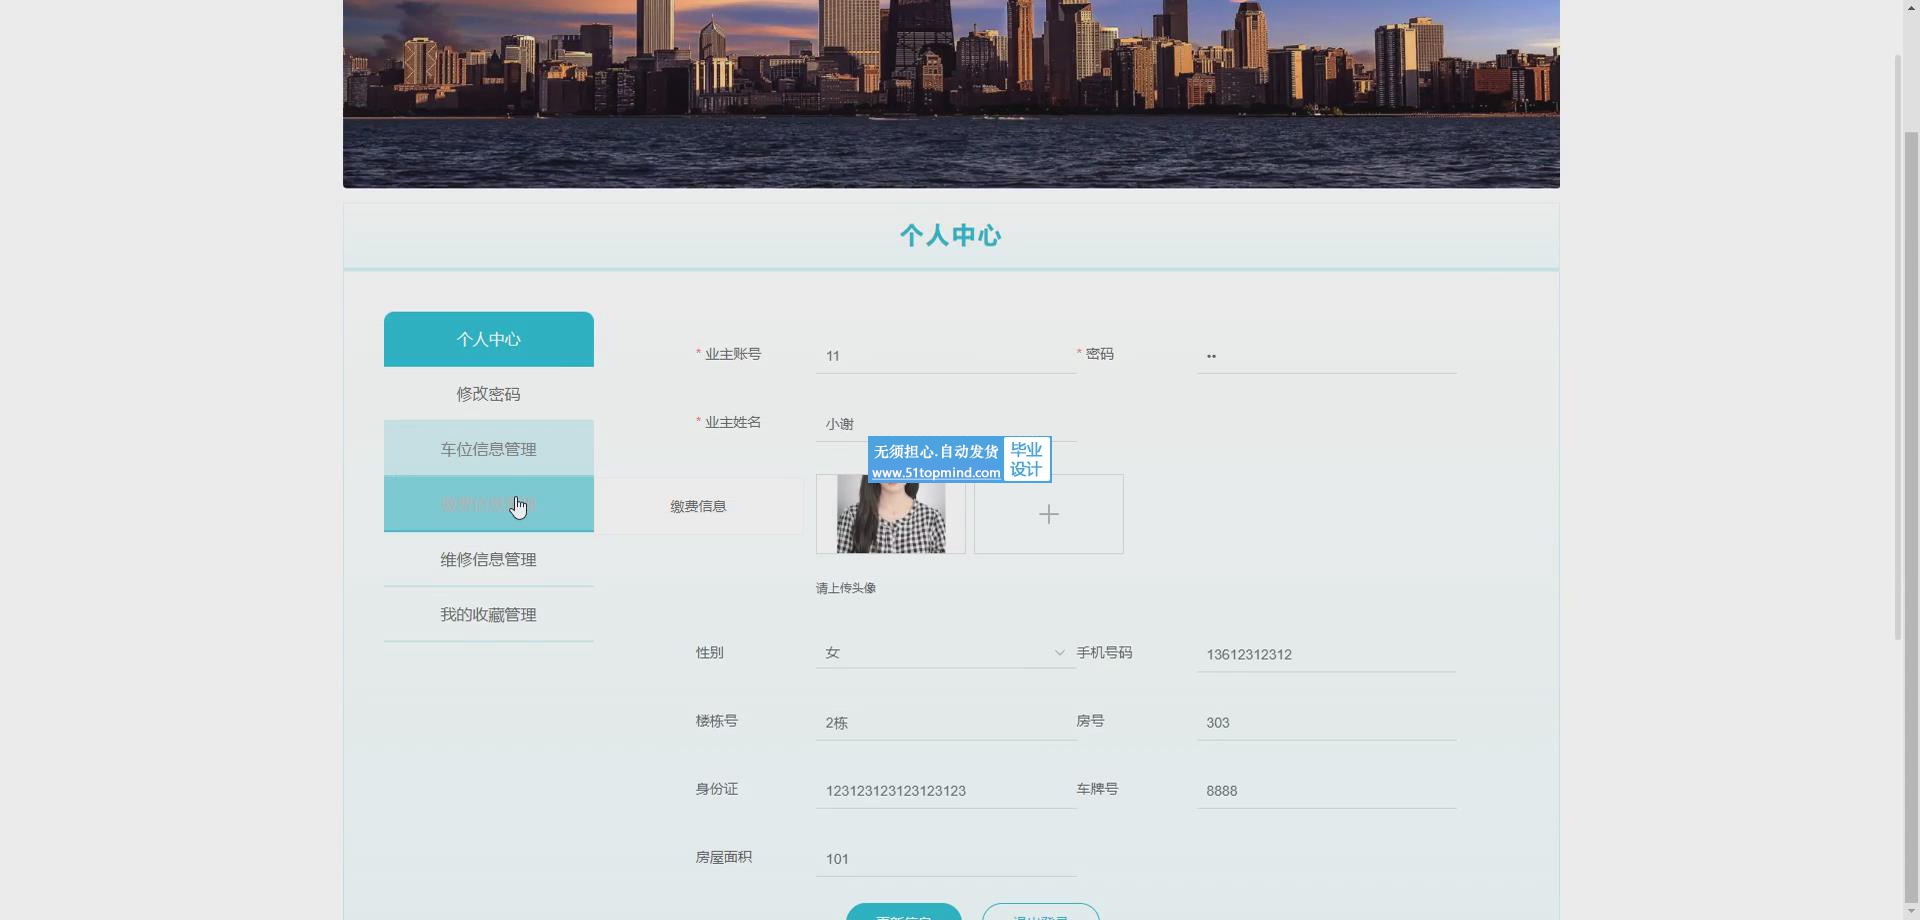Click the 业主姓名 field containing 小谢
The height and width of the screenshot is (920, 1920).
pos(944,424)
